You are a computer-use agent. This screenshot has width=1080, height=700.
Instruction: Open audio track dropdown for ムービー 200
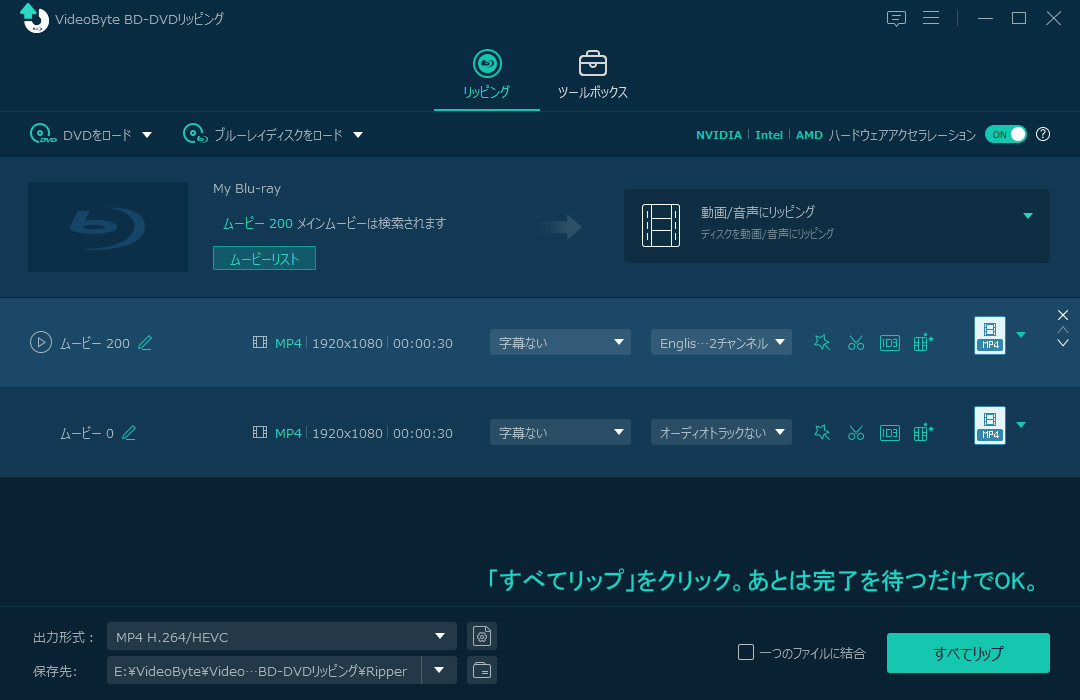721,342
